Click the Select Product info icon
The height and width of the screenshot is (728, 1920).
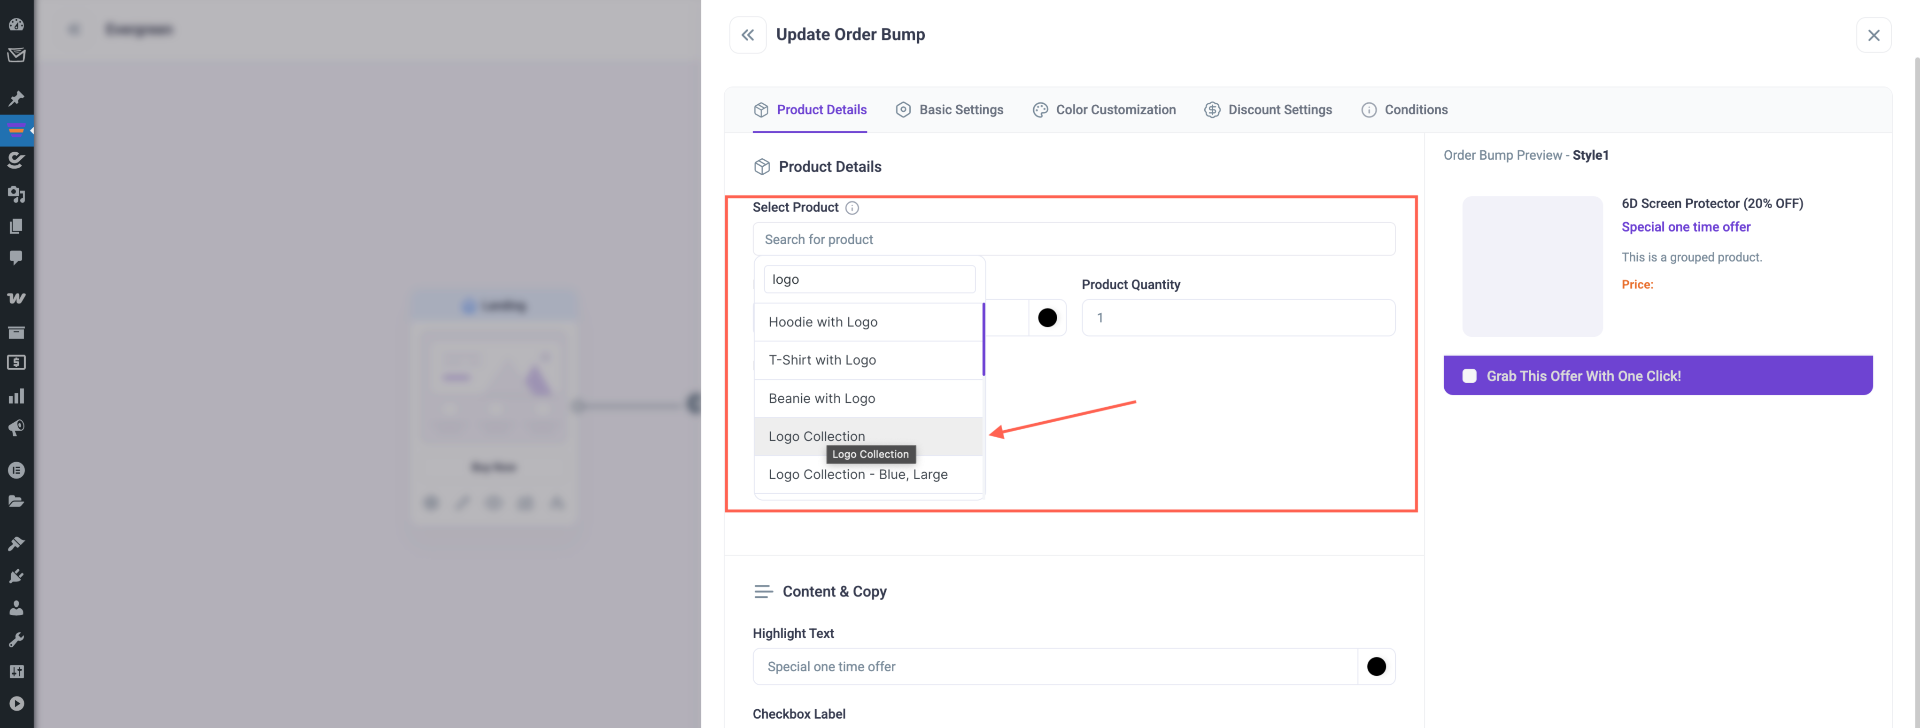click(x=852, y=208)
